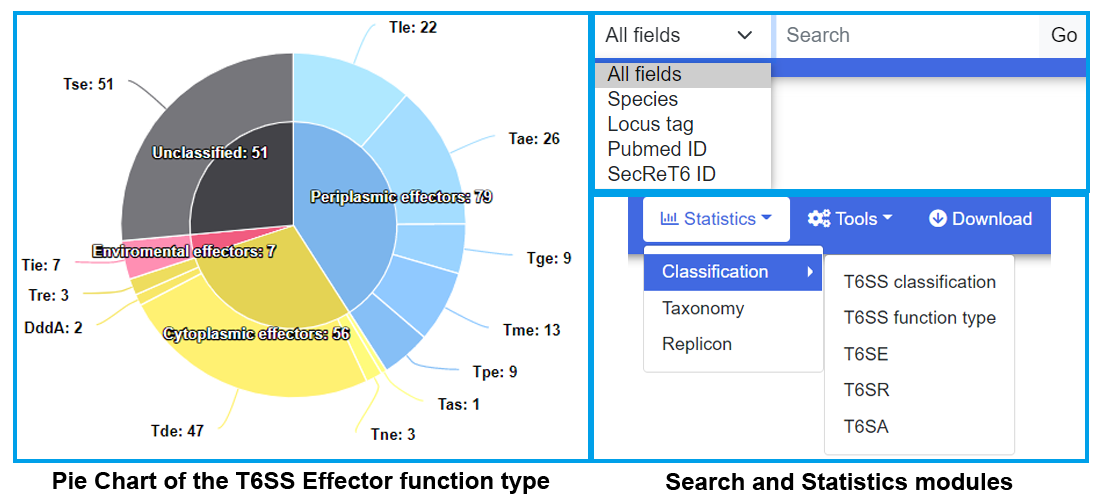Pick Pubmed ID in the field list
1099x494 pixels.
click(x=657, y=149)
